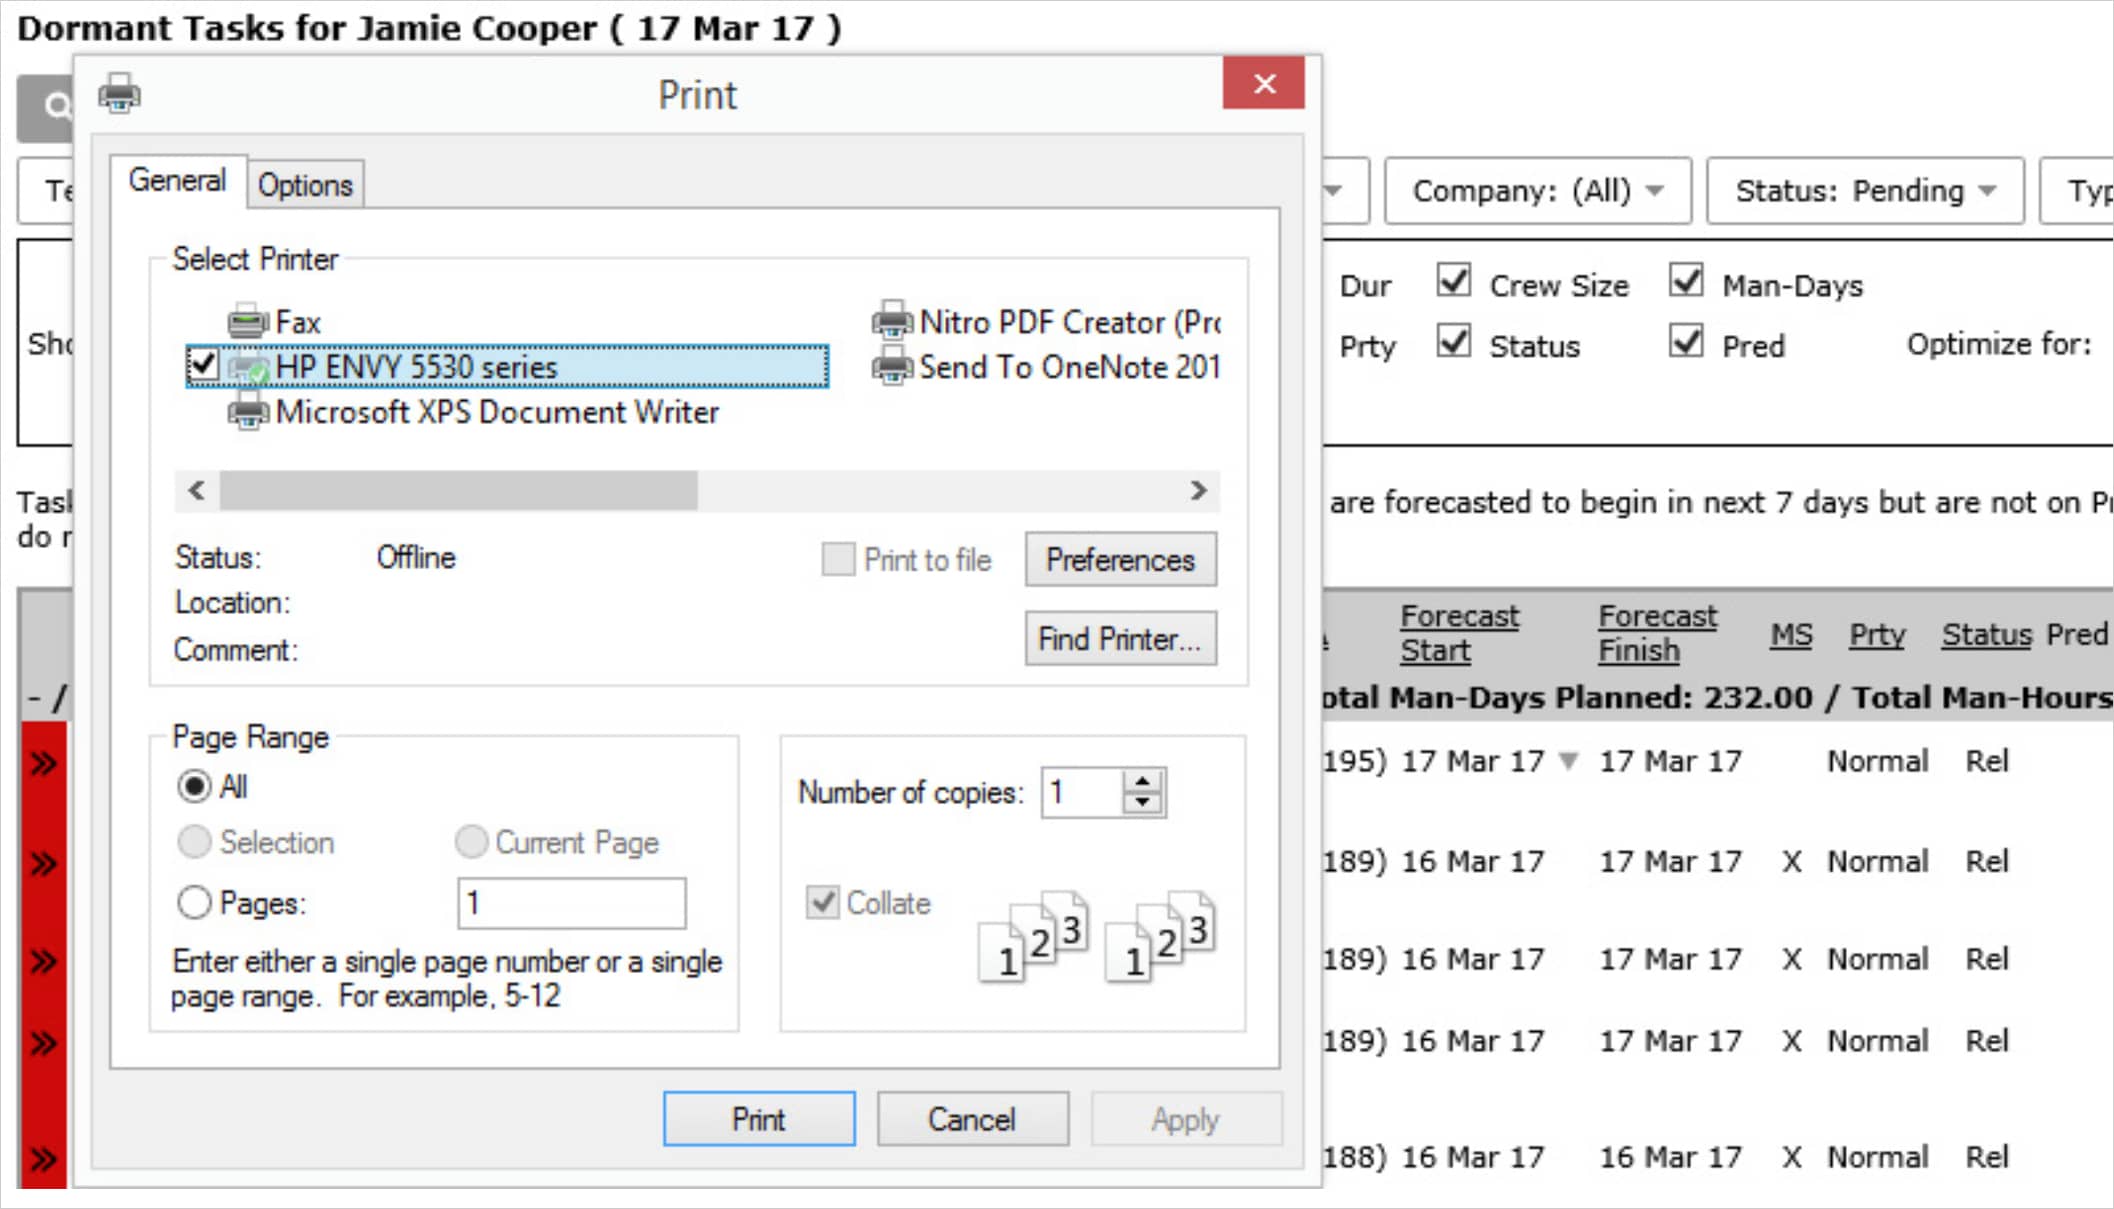2114x1209 pixels.
Task: Switch to the Options tab
Action: [x=305, y=185]
